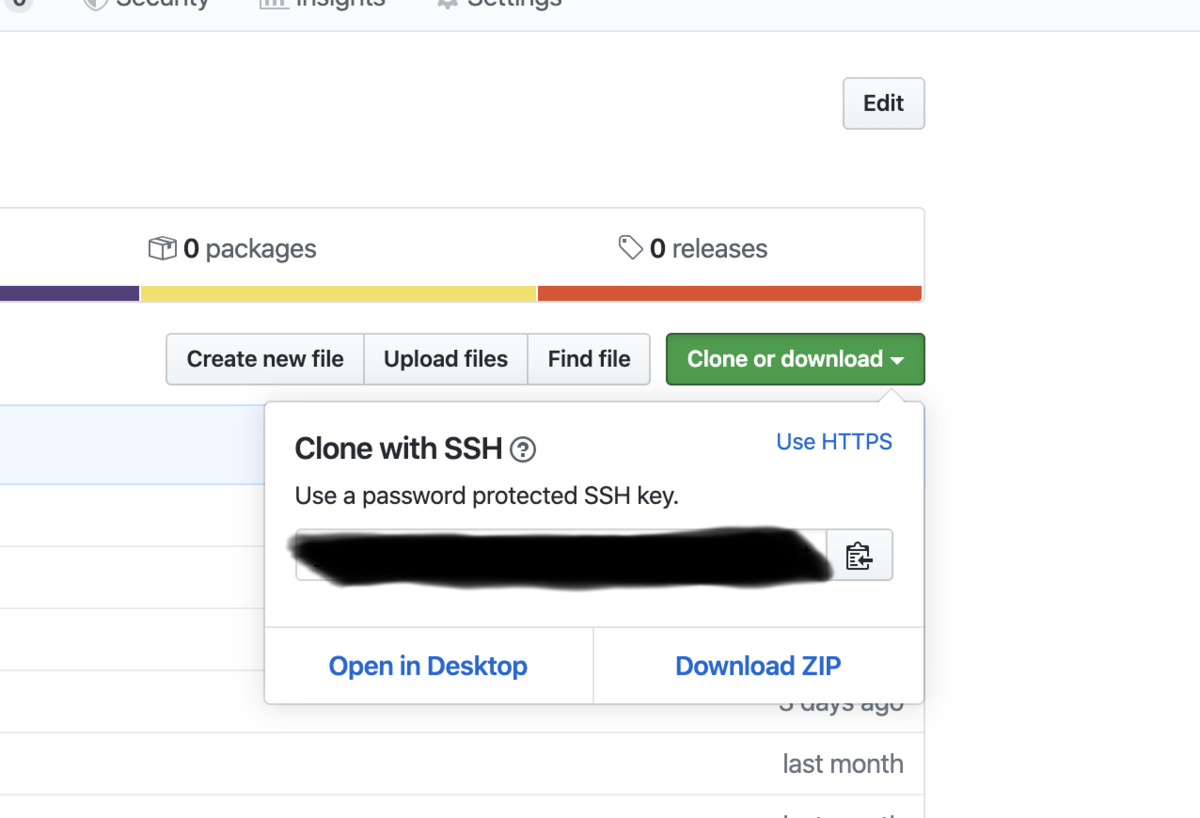Image resolution: width=1200 pixels, height=818 pixels.
Task: Click the "last month" timestamp
Action: coord(842,764)
